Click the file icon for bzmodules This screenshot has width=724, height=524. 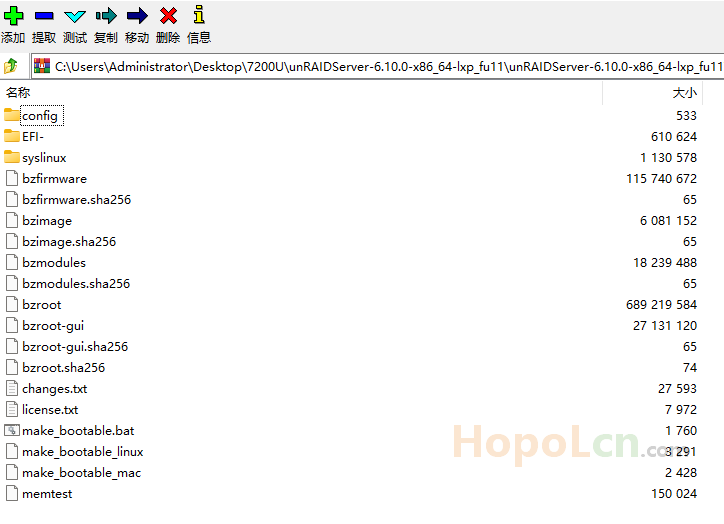tap(12, 262)
